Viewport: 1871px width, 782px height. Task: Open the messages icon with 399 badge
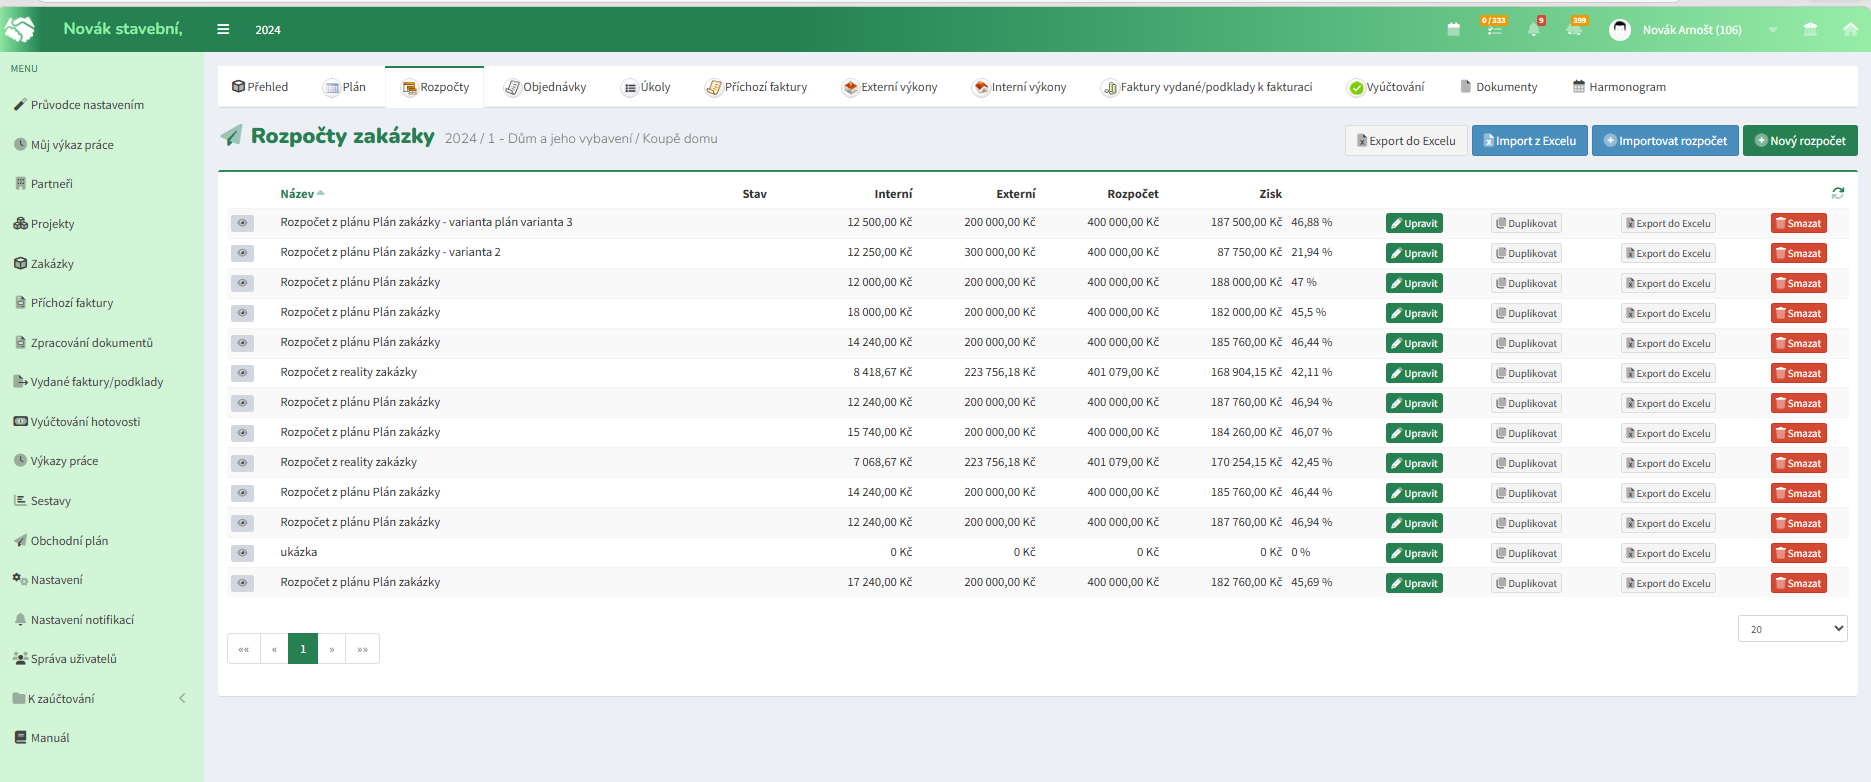1575,28
